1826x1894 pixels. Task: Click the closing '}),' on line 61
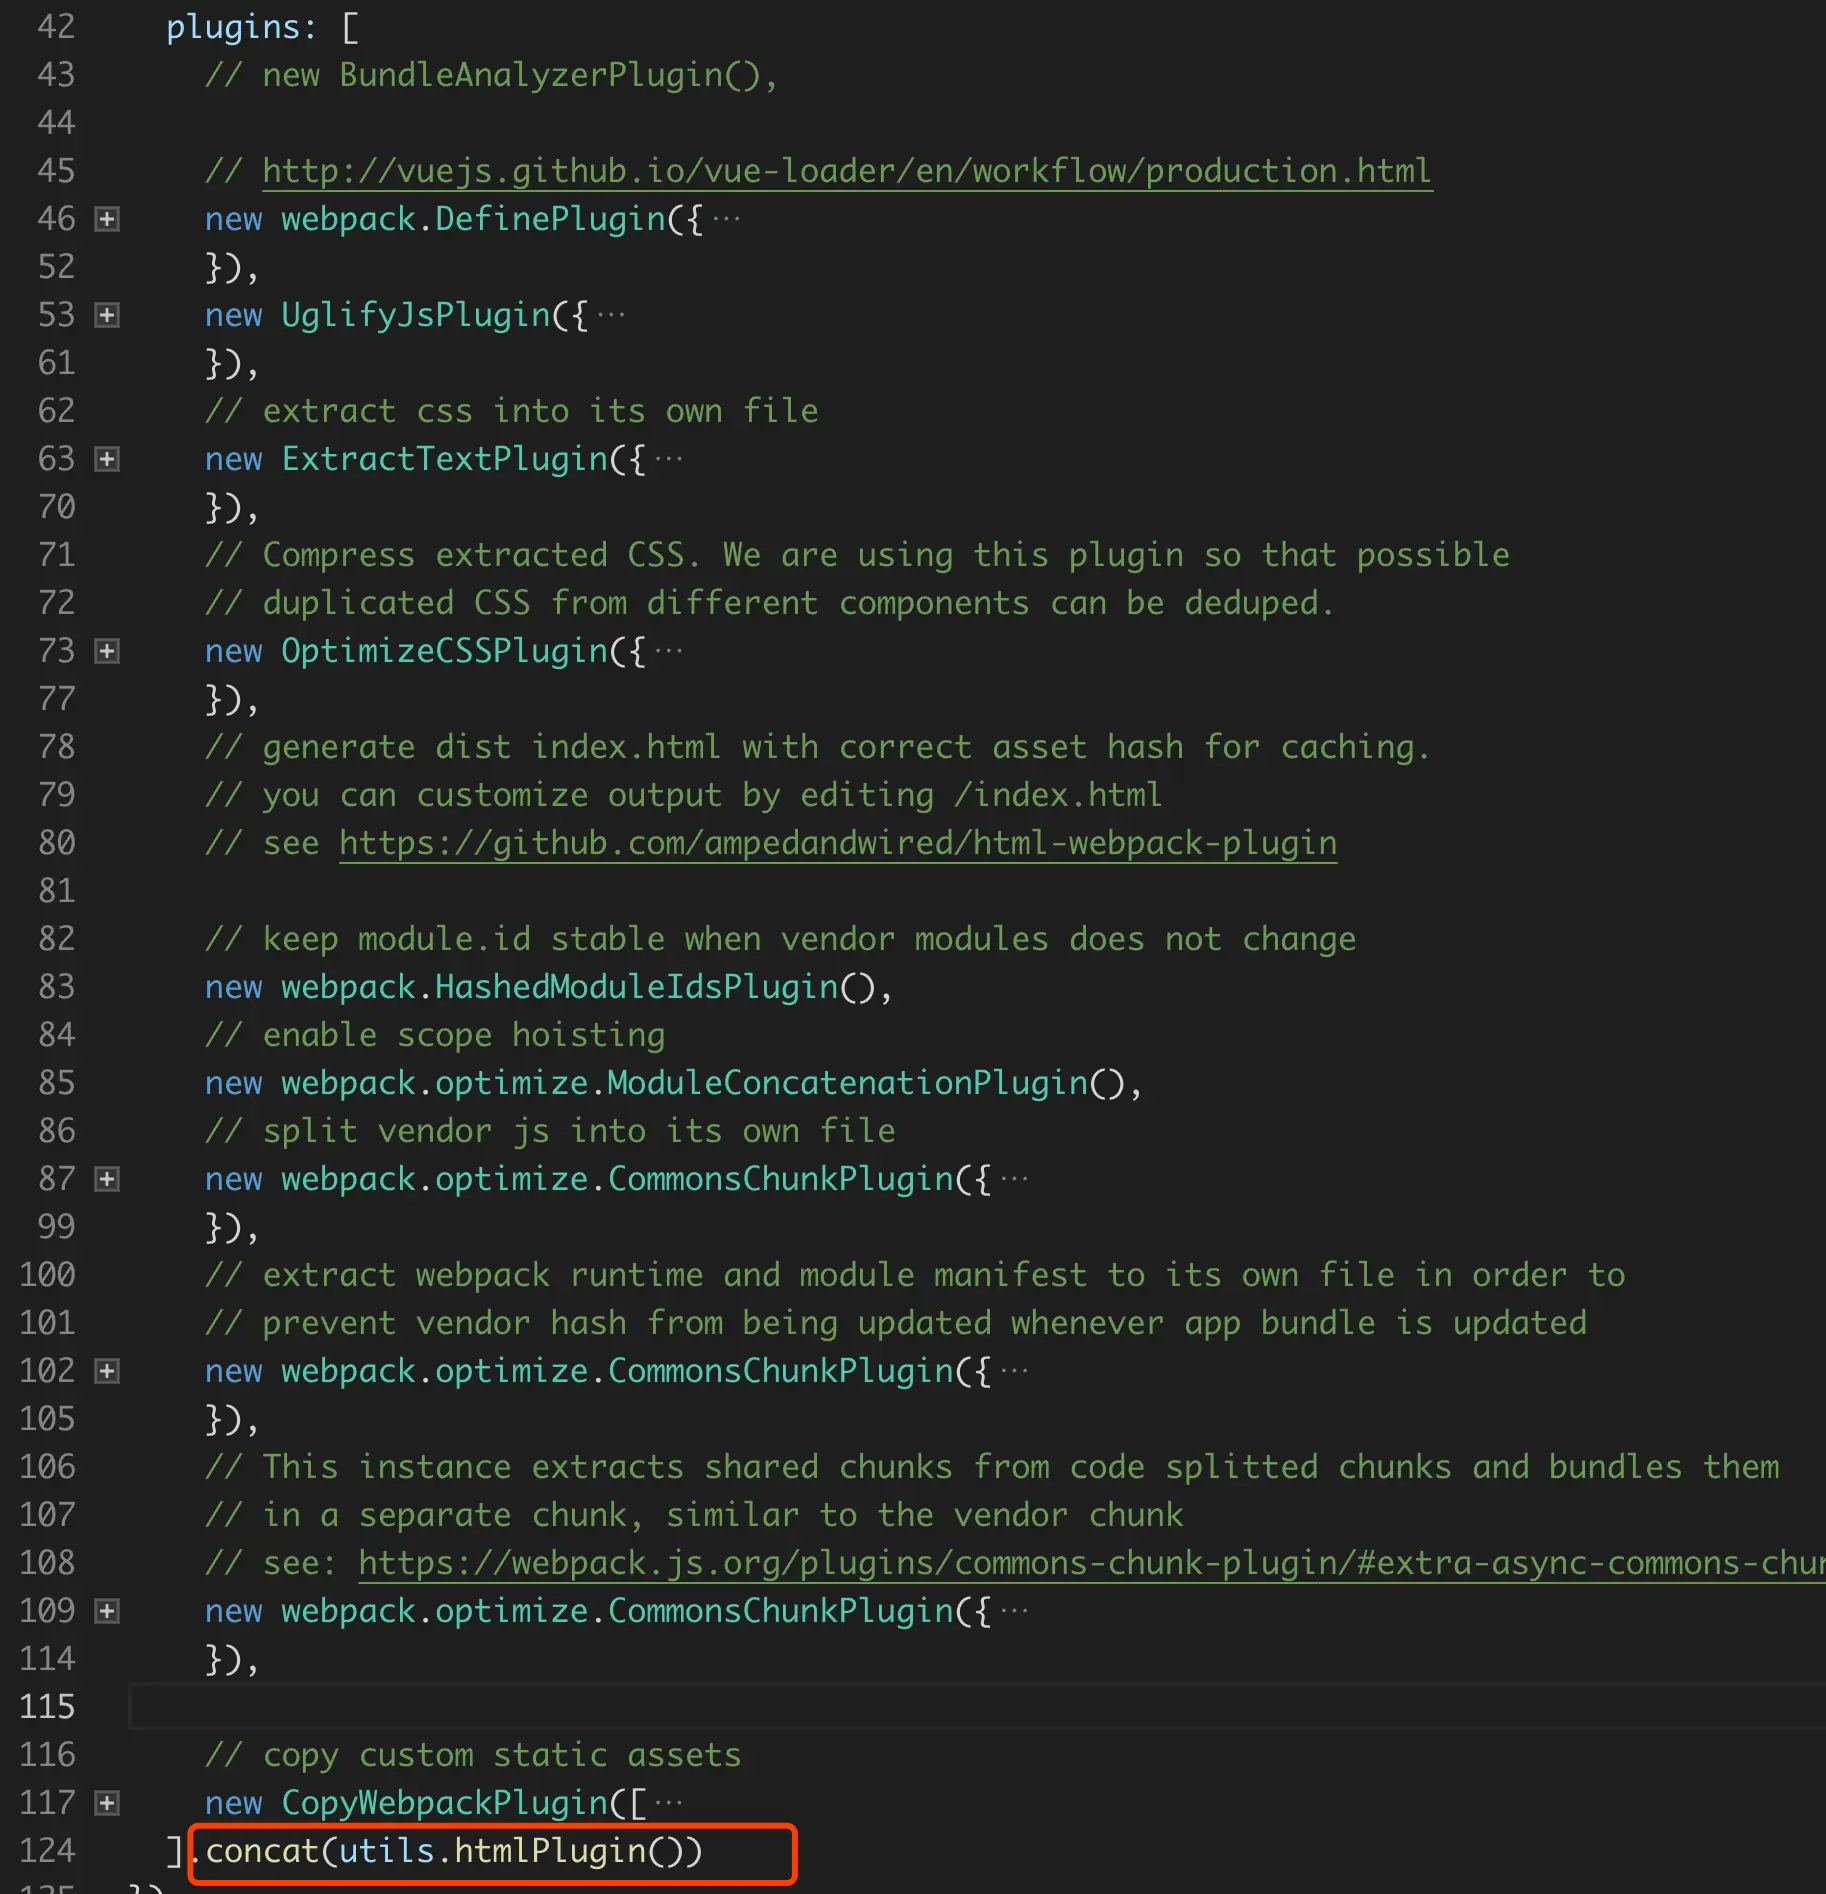click(232, 363)
